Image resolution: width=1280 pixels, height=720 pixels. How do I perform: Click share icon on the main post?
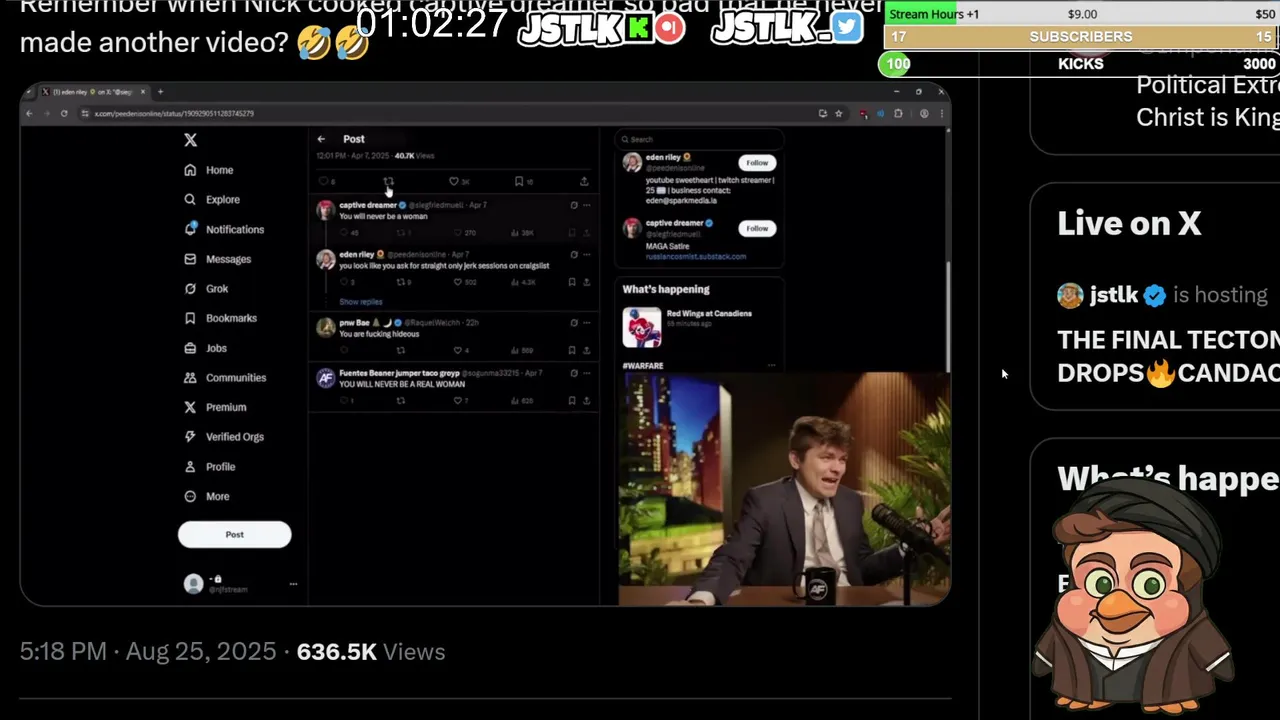(584, 181)
